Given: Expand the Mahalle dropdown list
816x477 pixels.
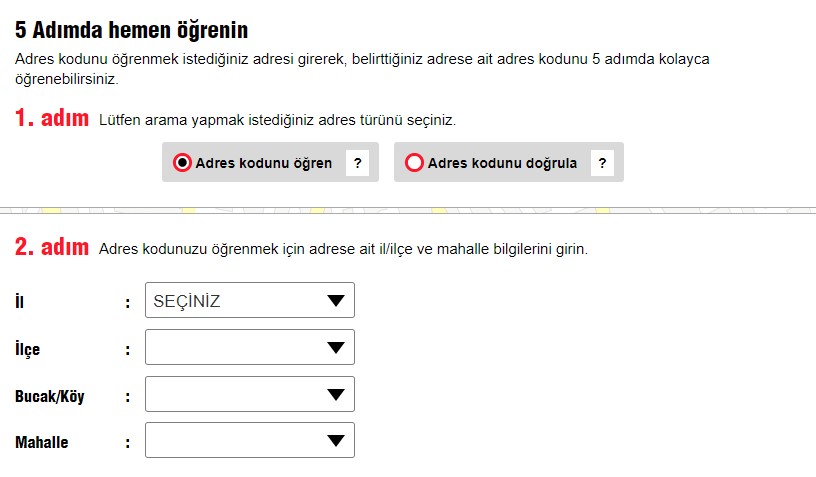Looking at the screenshot, I should tap(249, 441).
